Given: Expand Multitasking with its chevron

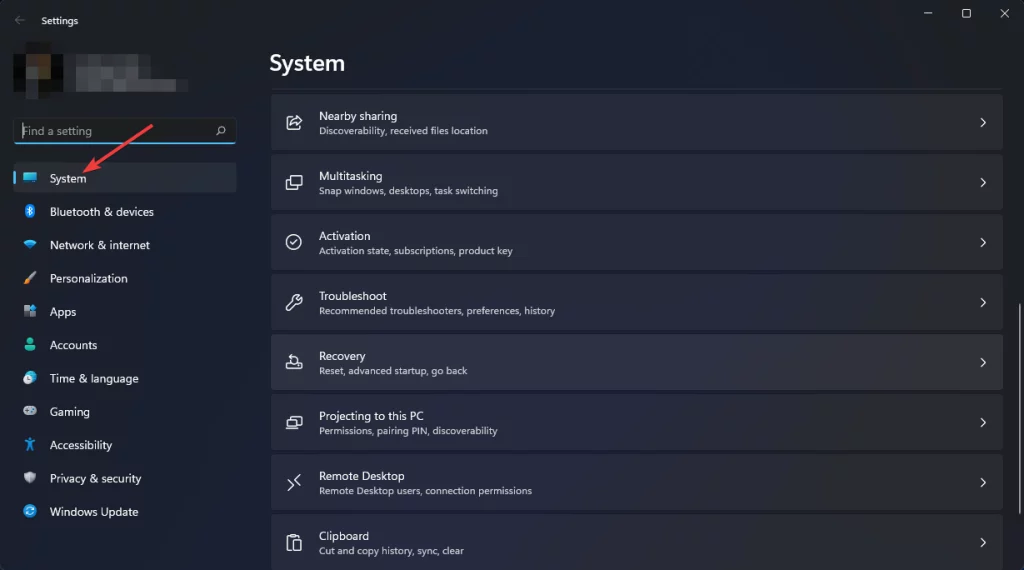Looking at the screenshot, I should coord(983,182).
